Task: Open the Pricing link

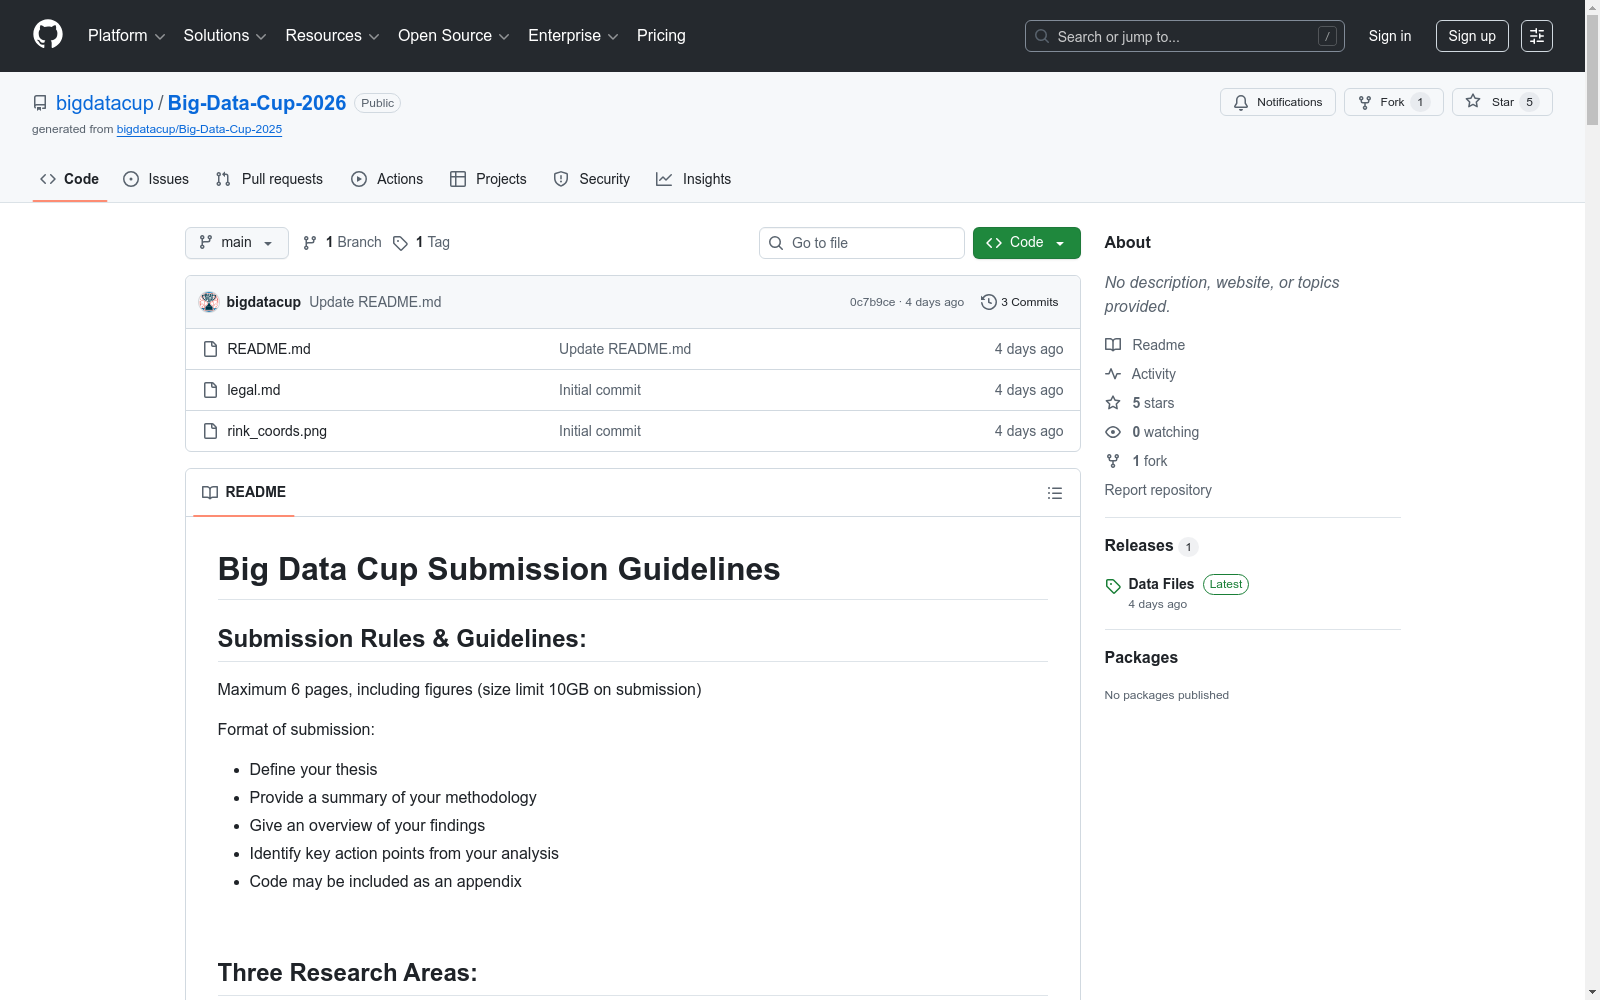Action: click(x=661, y=36)
